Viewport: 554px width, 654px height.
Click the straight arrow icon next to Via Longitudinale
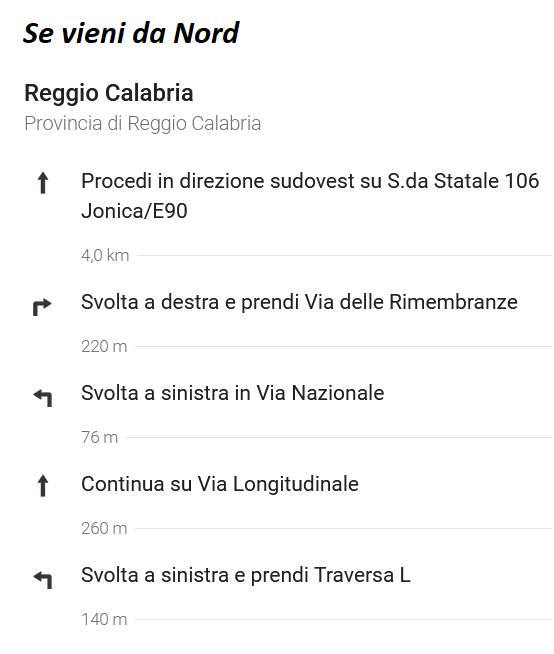pos(43,486)
